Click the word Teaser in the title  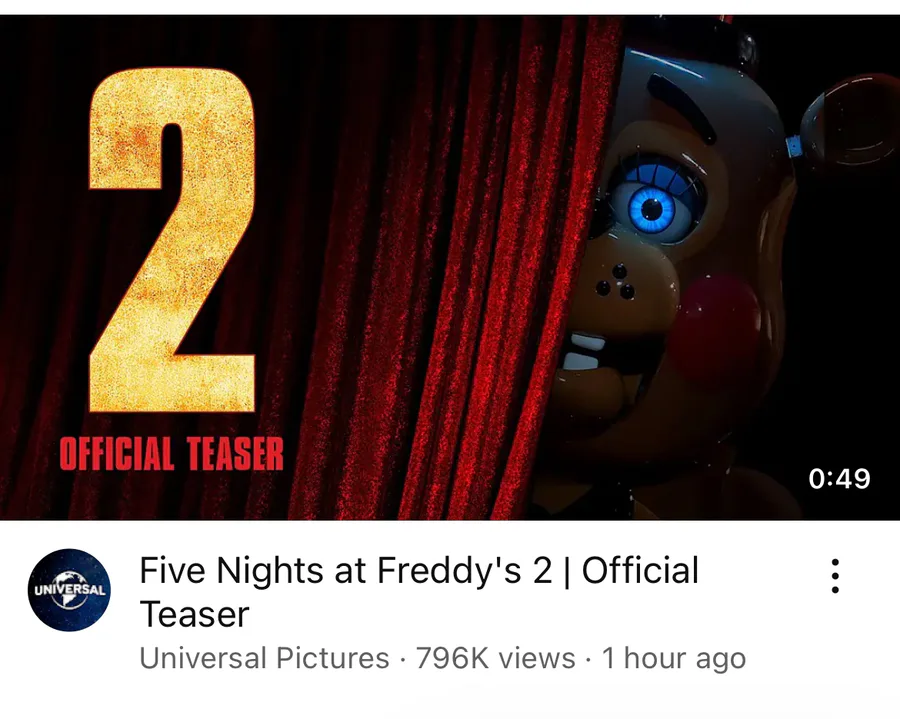194,613
